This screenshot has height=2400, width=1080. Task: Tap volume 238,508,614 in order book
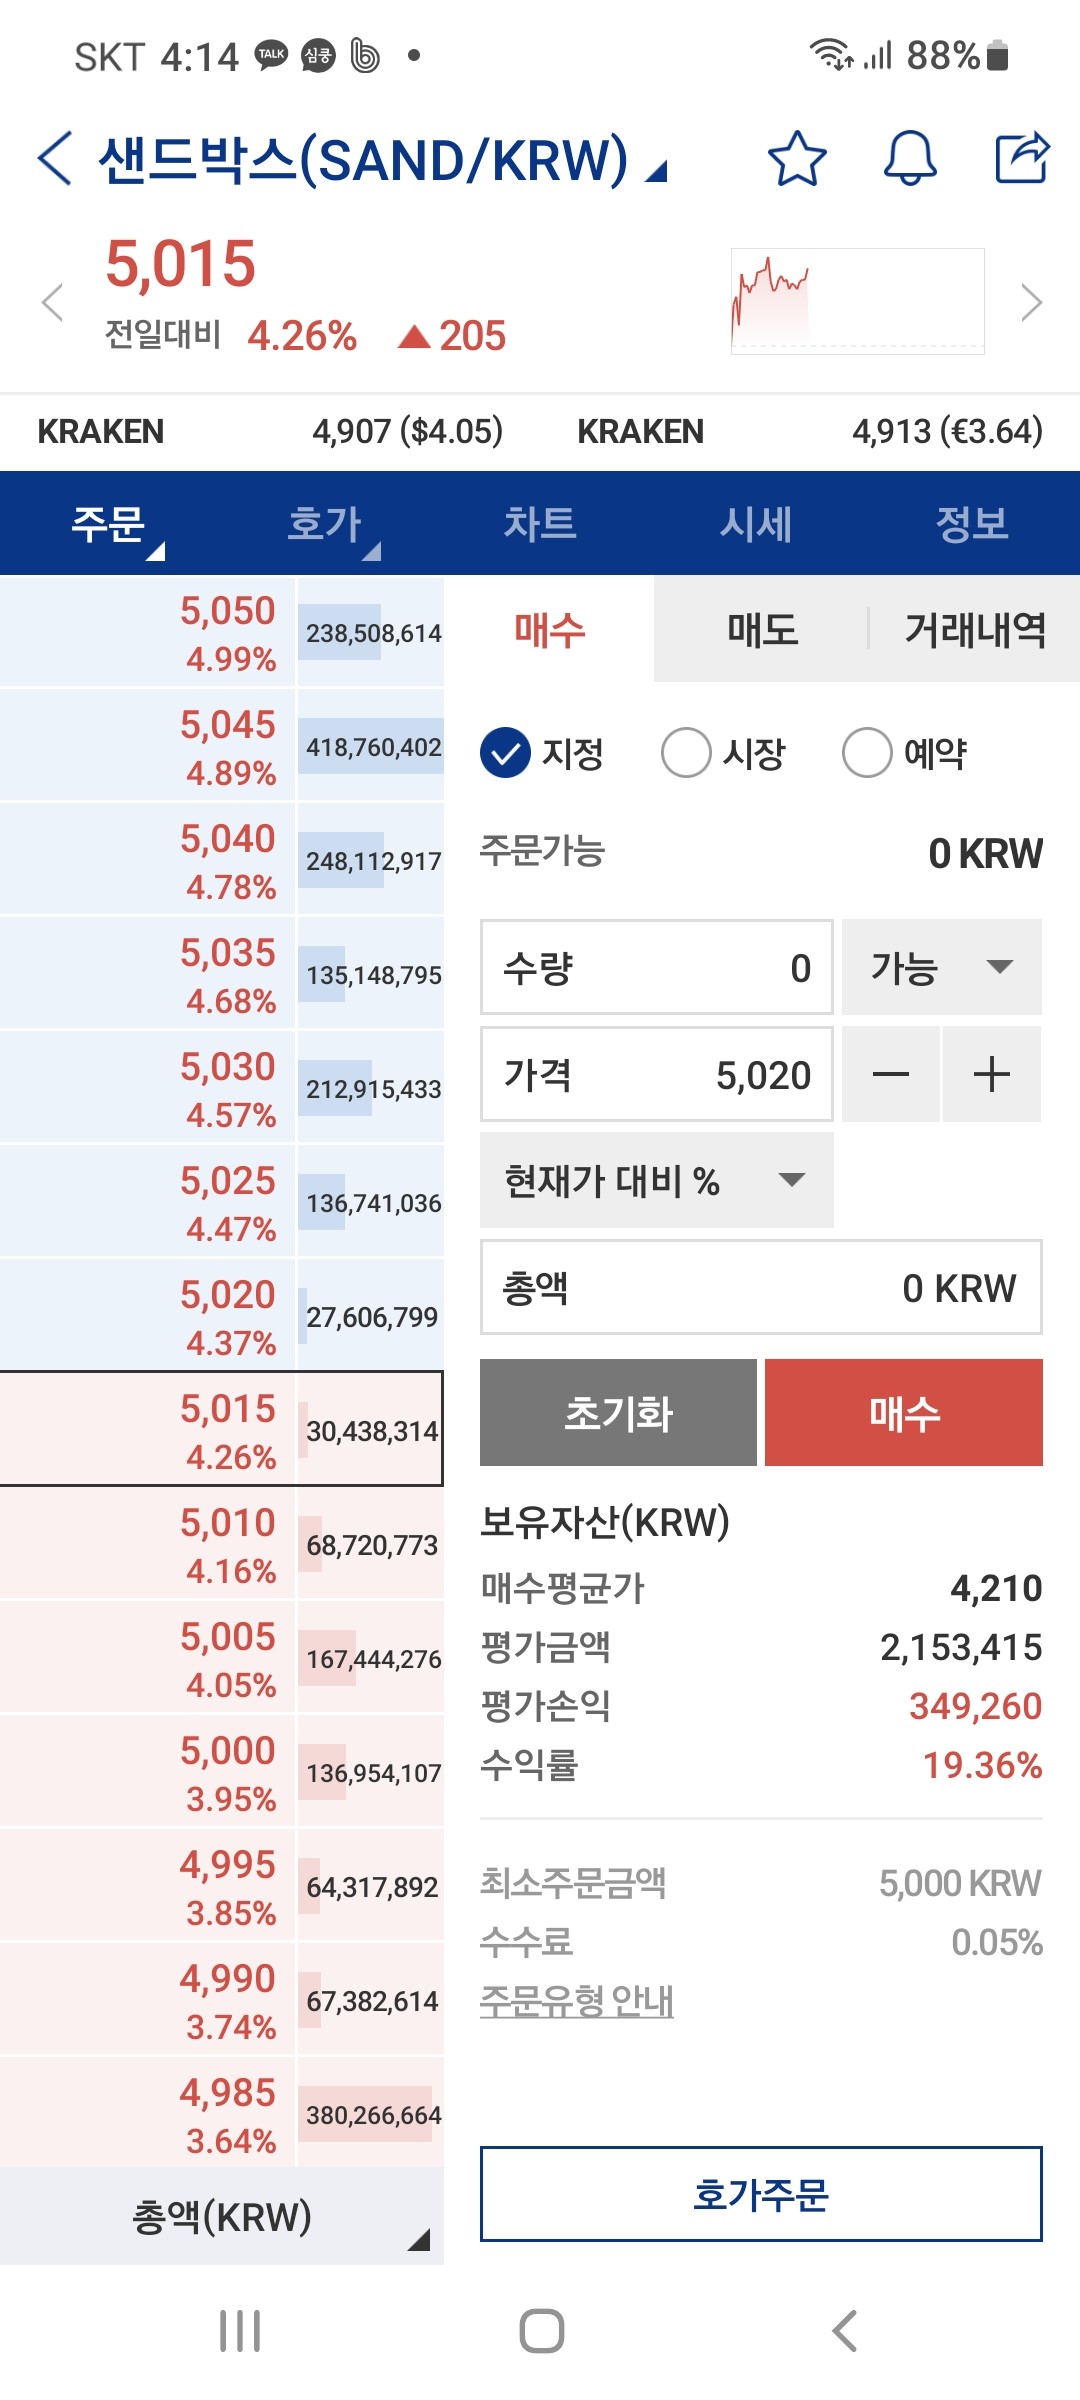[373, 633]
